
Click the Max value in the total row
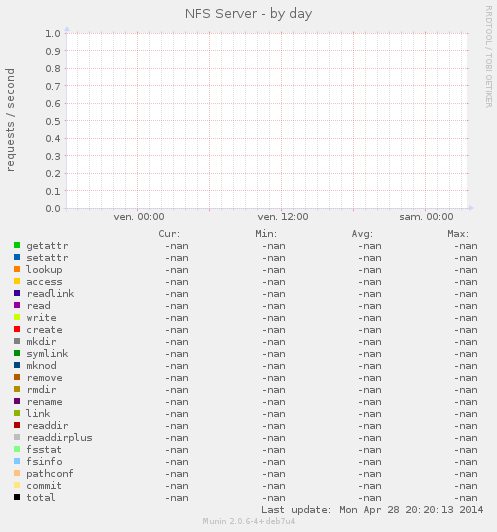point(466,498)
